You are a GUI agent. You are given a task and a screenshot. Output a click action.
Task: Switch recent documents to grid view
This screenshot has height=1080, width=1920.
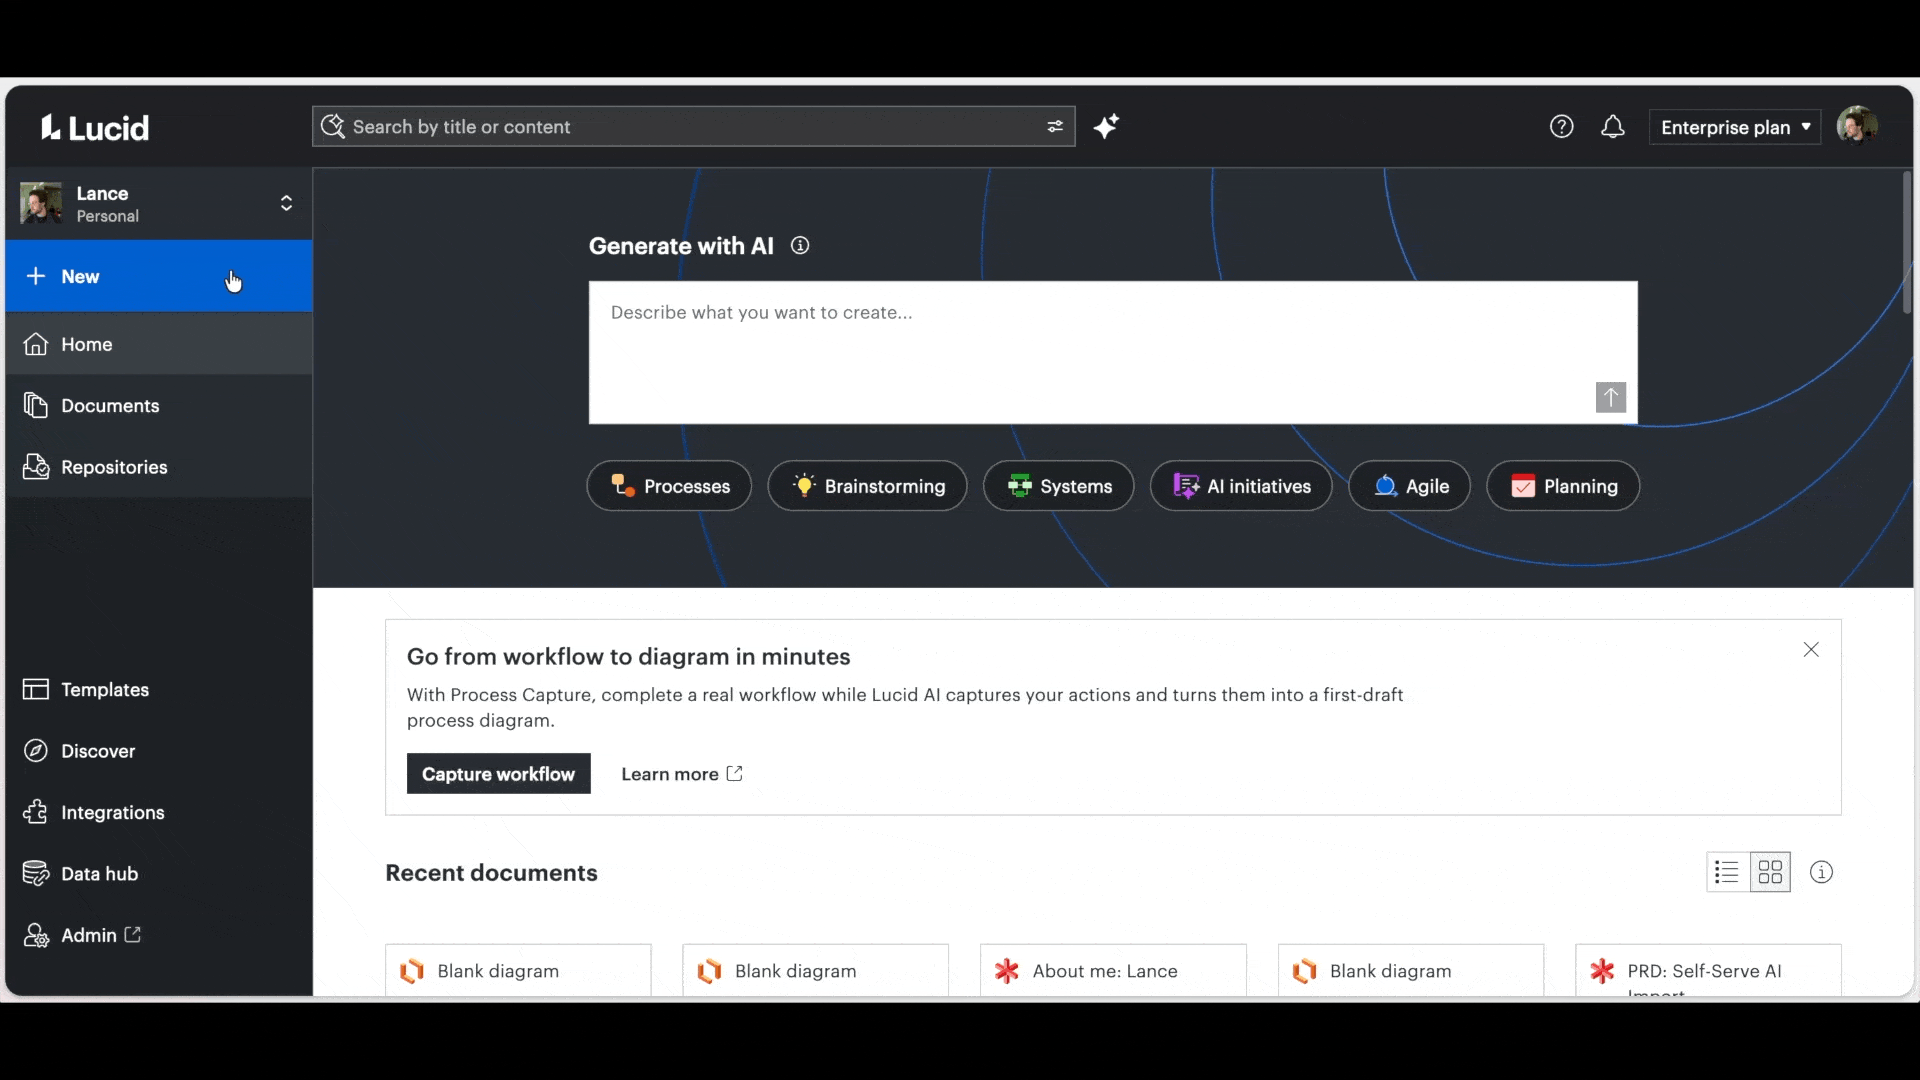coord(1770,873)
